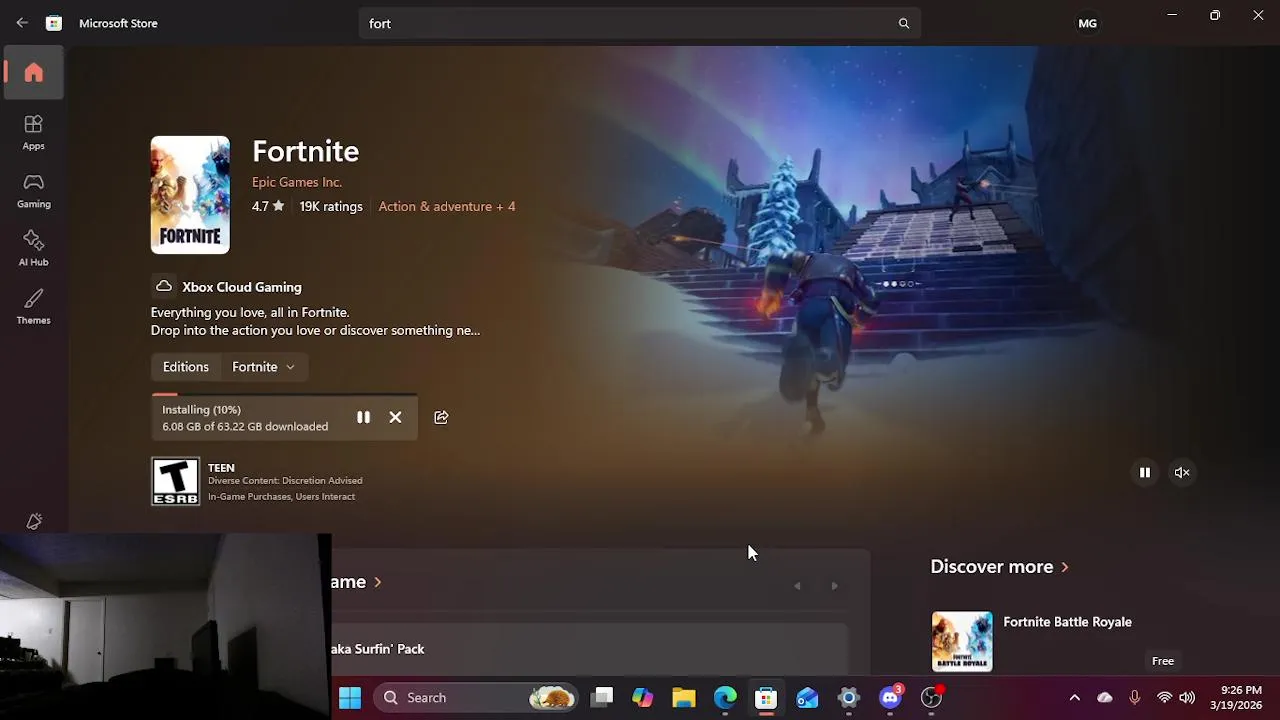Expand the truncated Fortnite description text

(x=315, y=321)
